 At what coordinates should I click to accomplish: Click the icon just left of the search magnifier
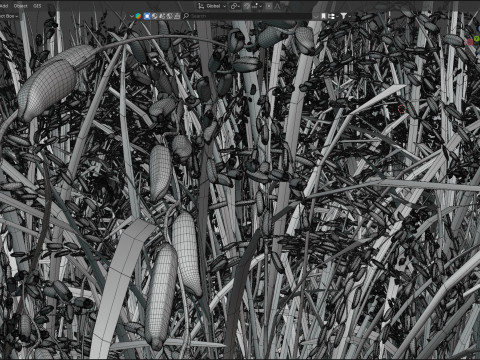point(177,16)
